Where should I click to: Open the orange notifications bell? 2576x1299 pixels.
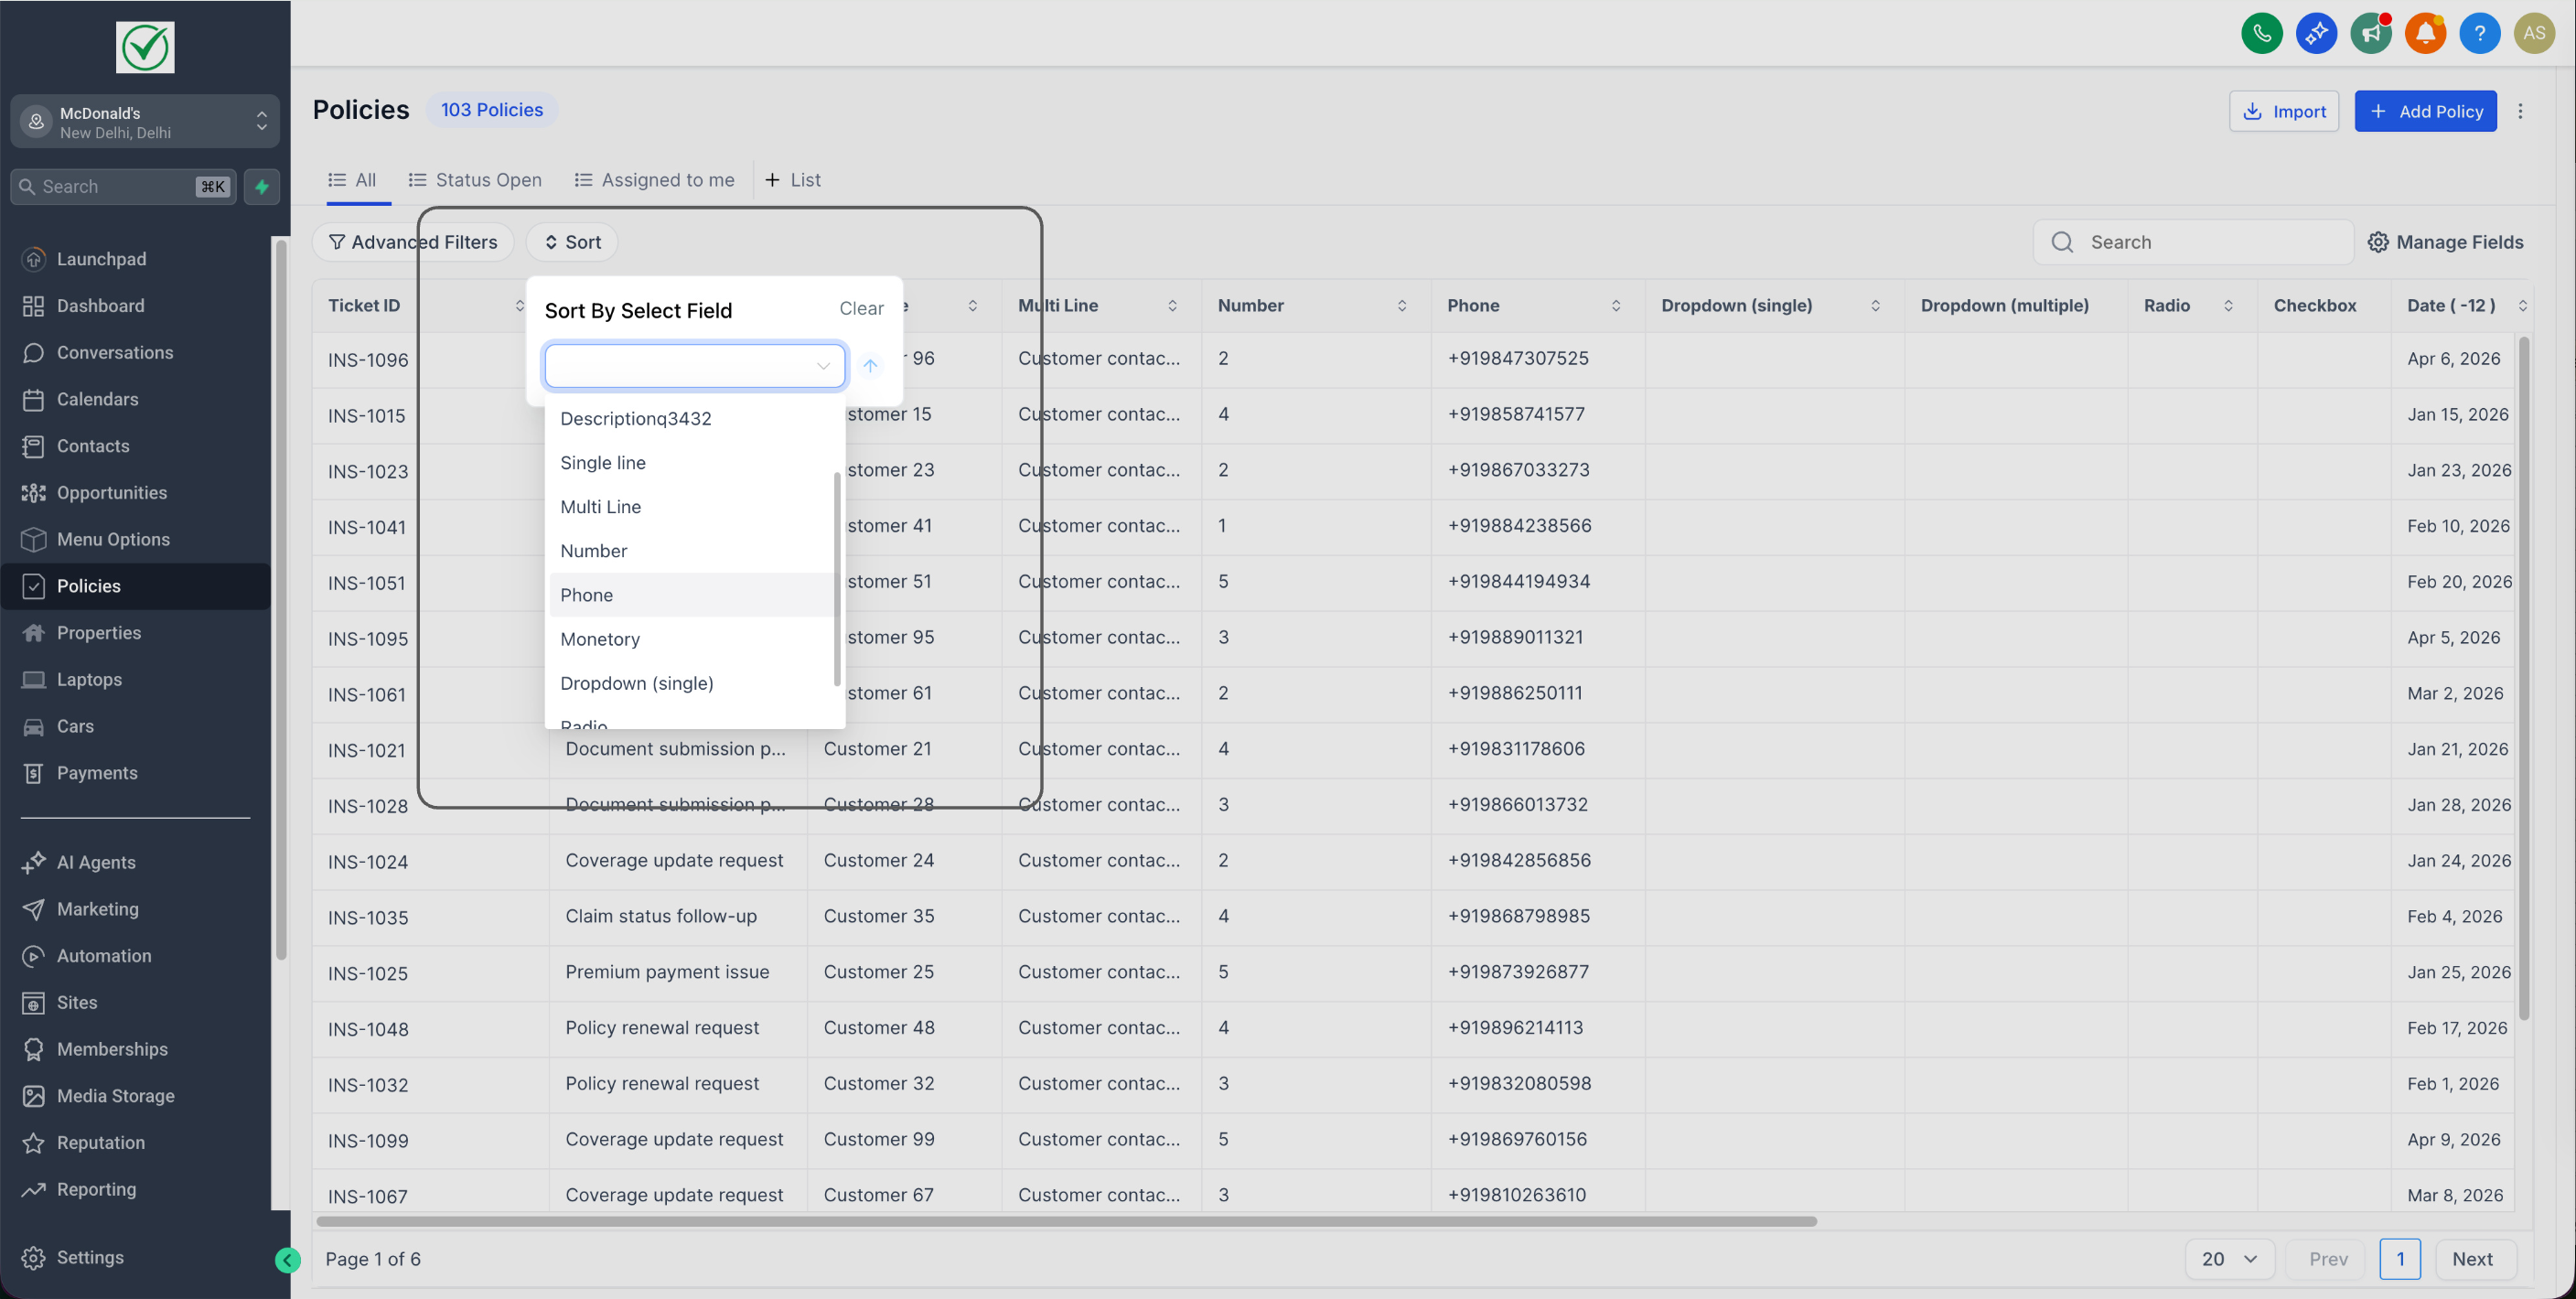2425,33
